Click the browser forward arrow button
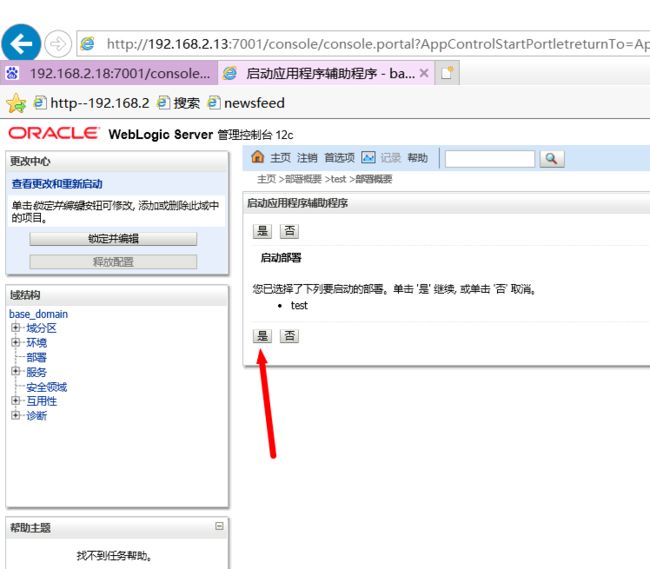 click(x=58, y=44)
